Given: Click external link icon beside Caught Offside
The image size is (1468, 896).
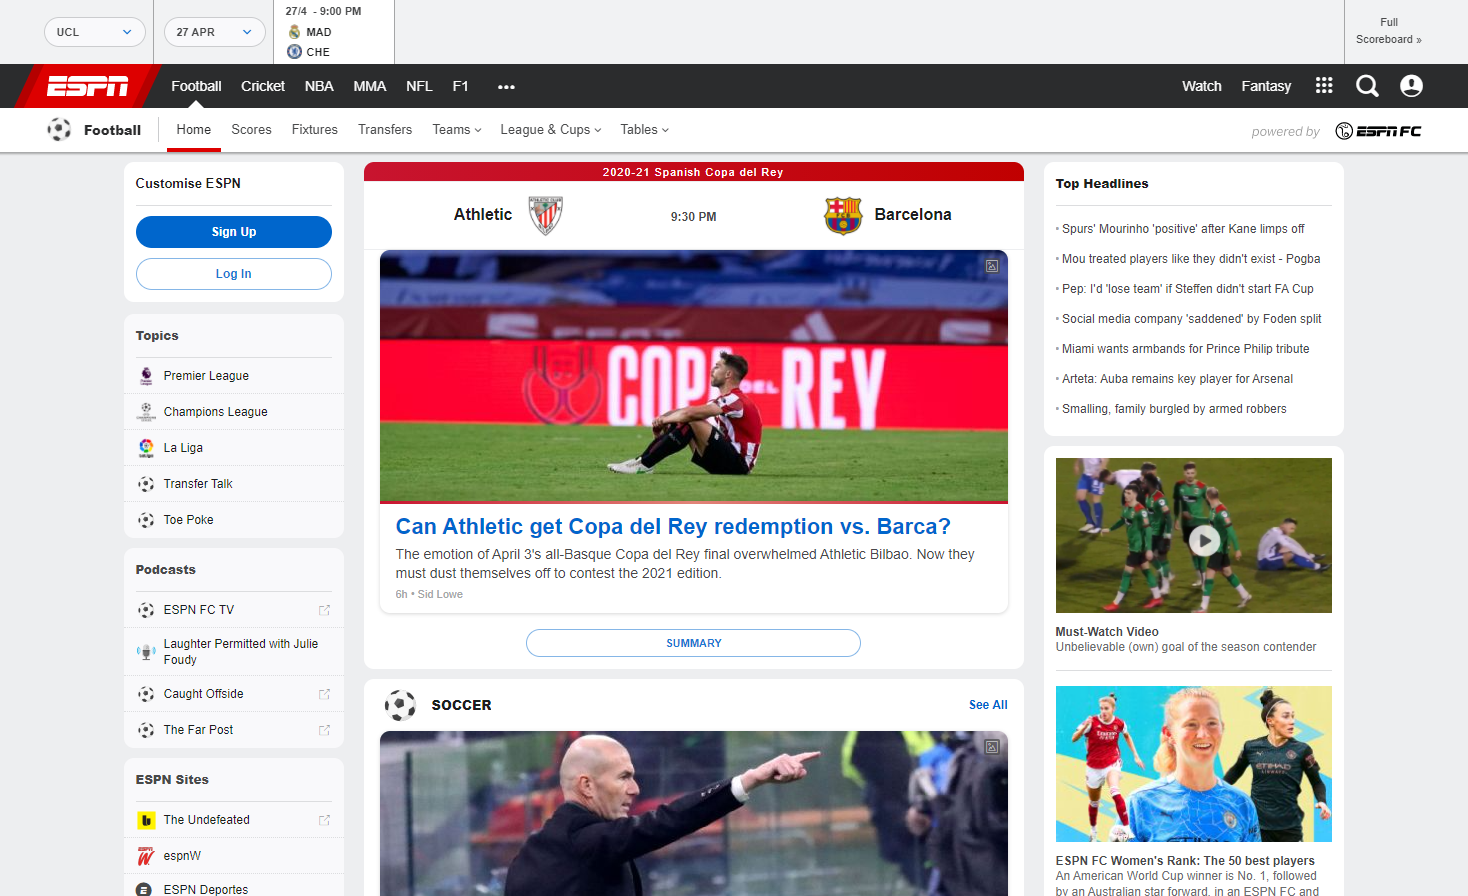Looking at the screenshot, I should click(x=324, y=694).
